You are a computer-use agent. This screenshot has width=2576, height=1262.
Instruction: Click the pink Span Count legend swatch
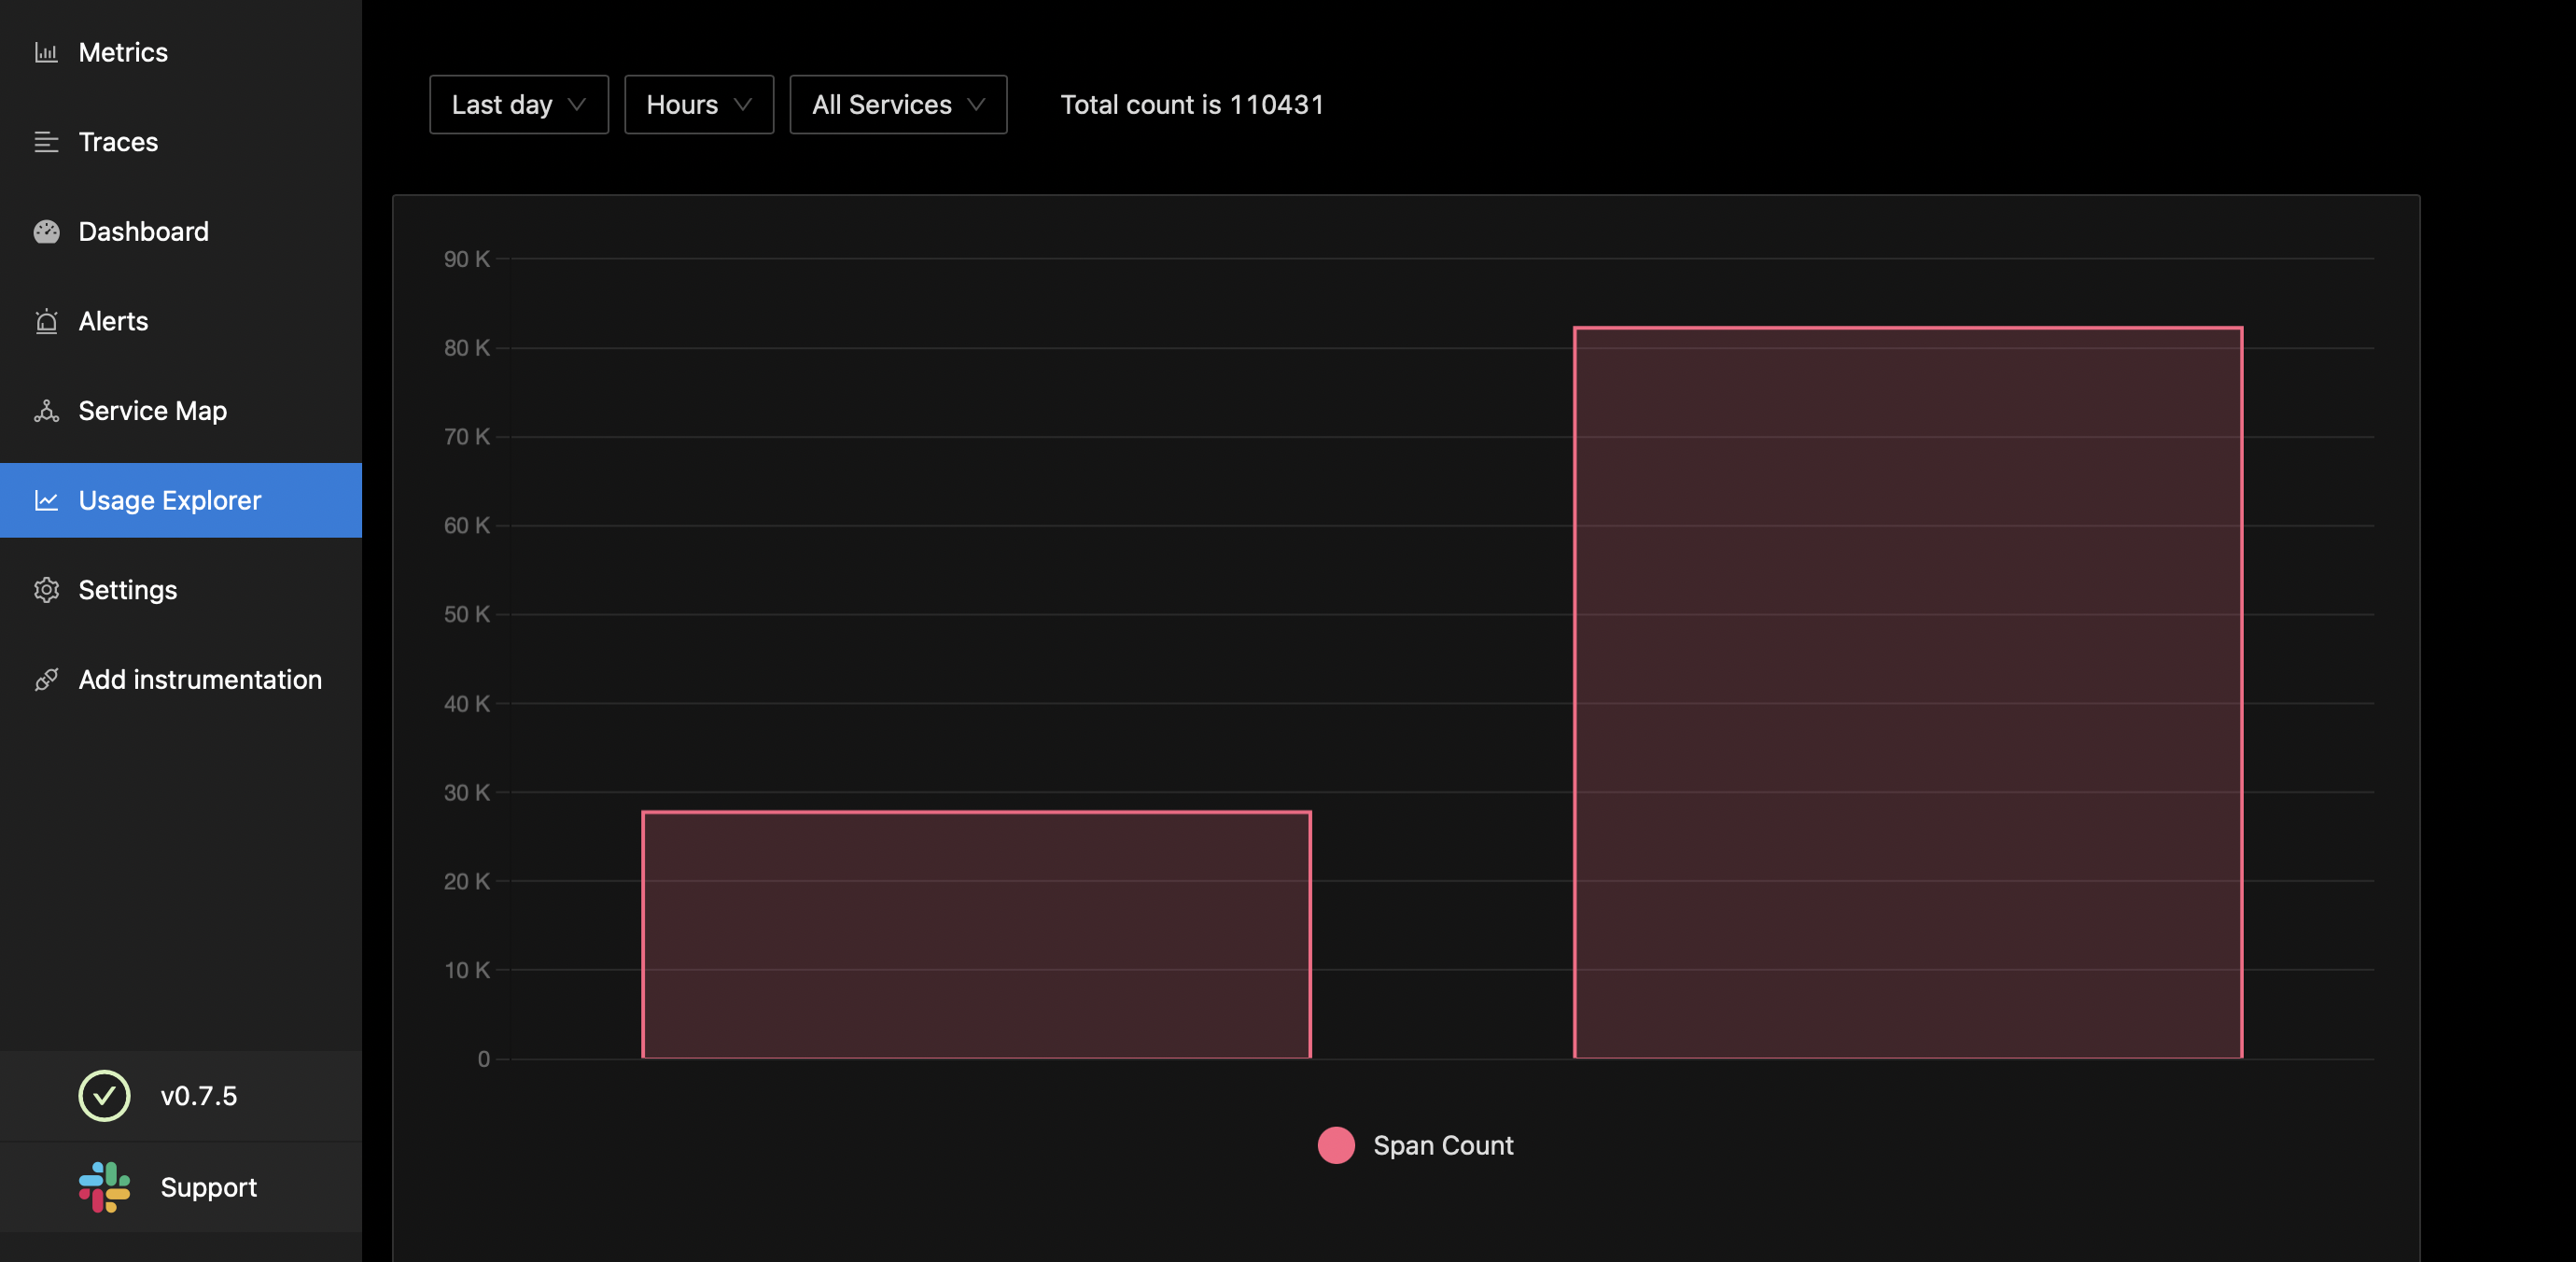pos(1335,1145)
